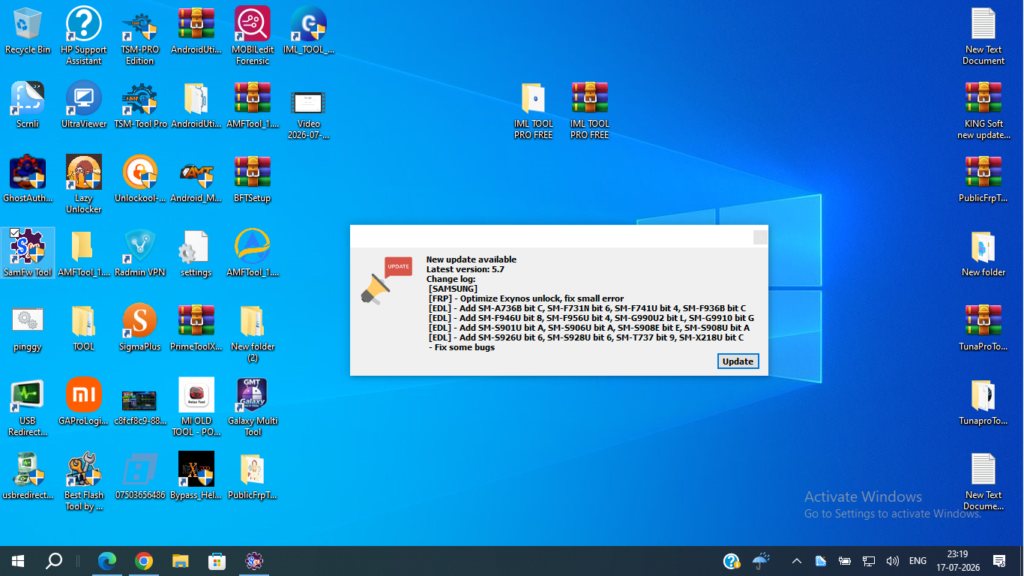Select PrimeToolX archive icon
Image resolution: width=1024 pixels, height=576 pixels.
click(x=196, y=328)
